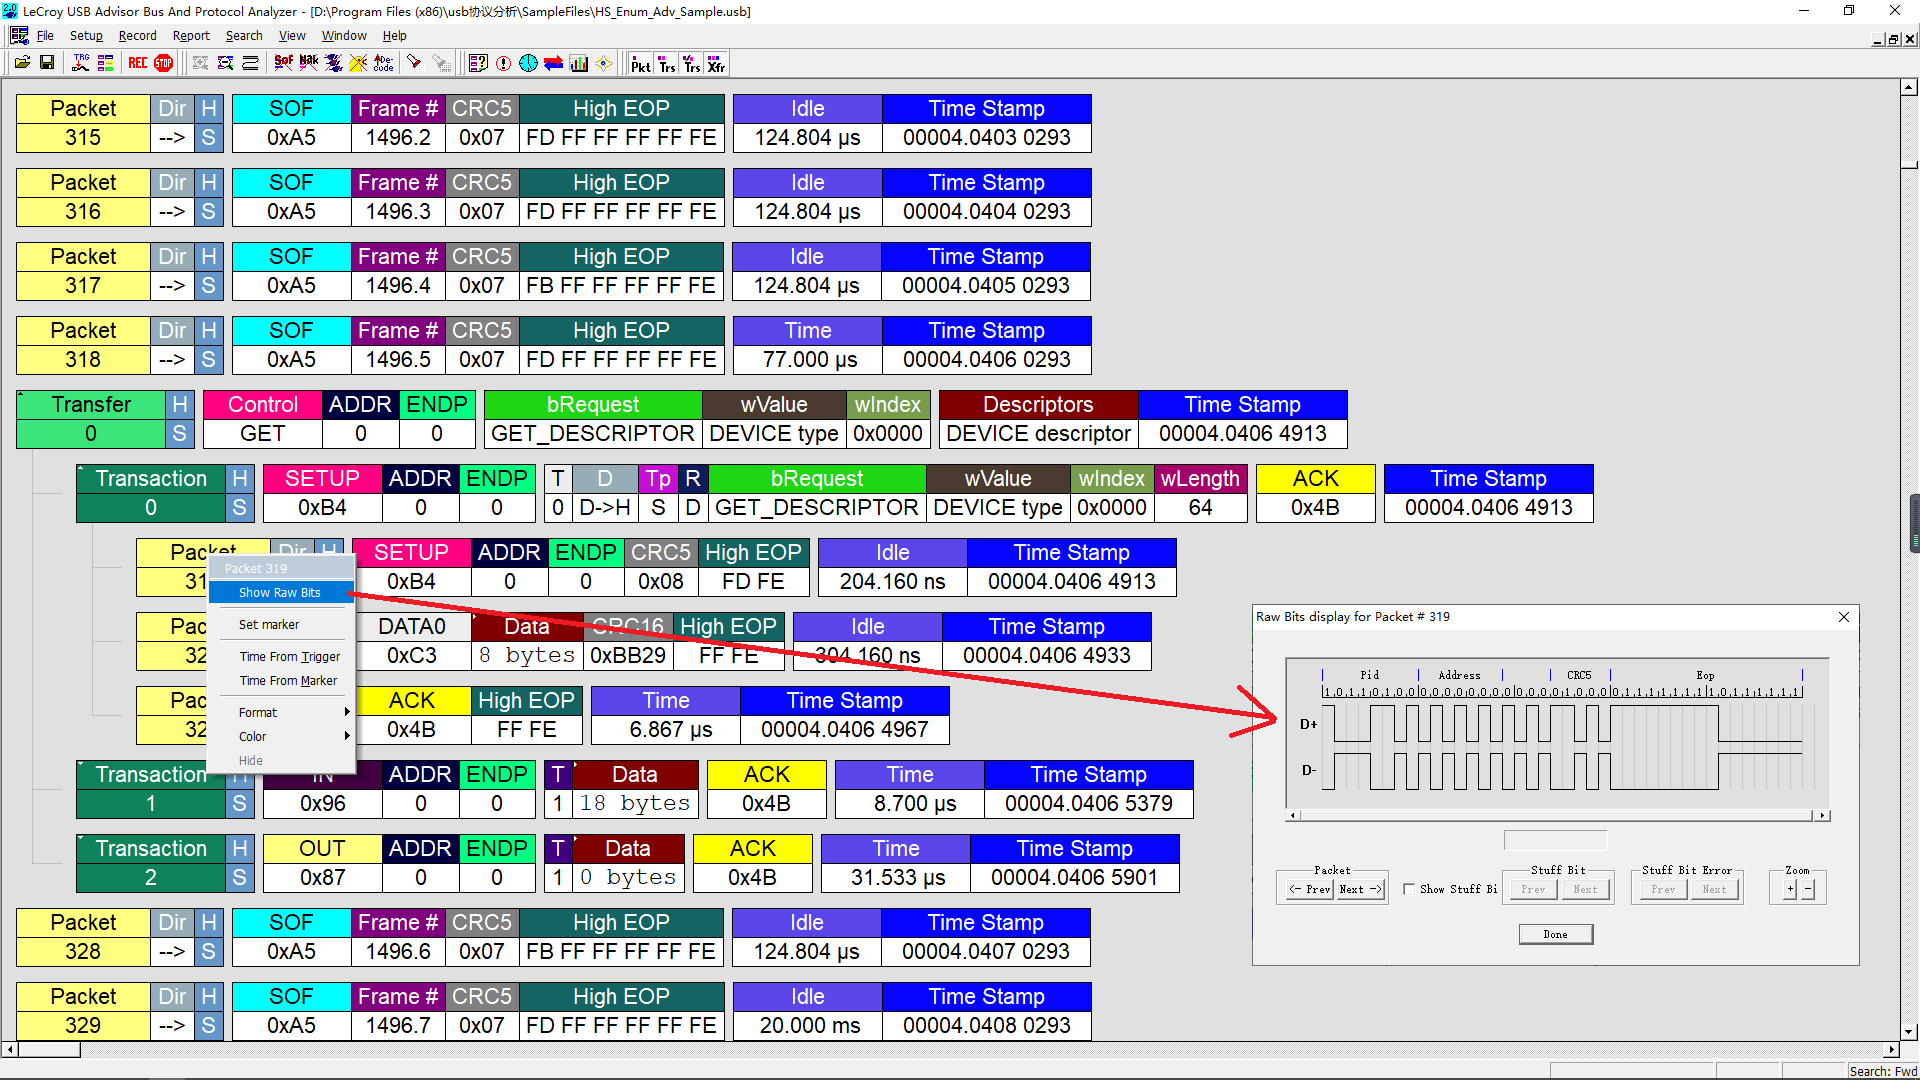
Task: Click Packet 315 header cell
Action: click(x=83, y=109)
